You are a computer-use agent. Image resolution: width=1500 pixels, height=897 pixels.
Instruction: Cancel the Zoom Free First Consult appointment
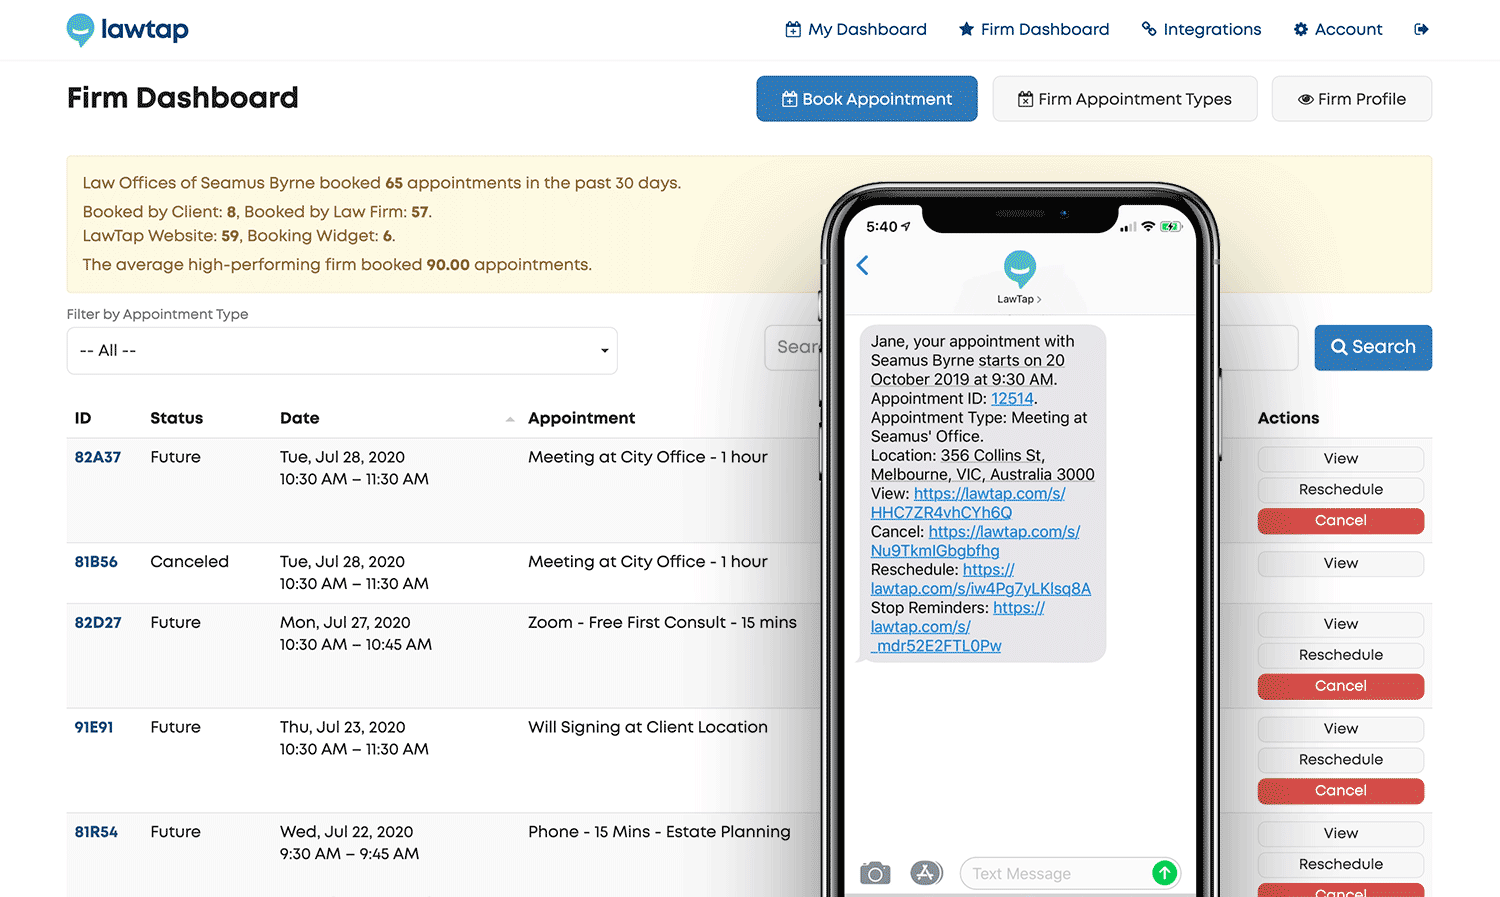click(1341, 686)
